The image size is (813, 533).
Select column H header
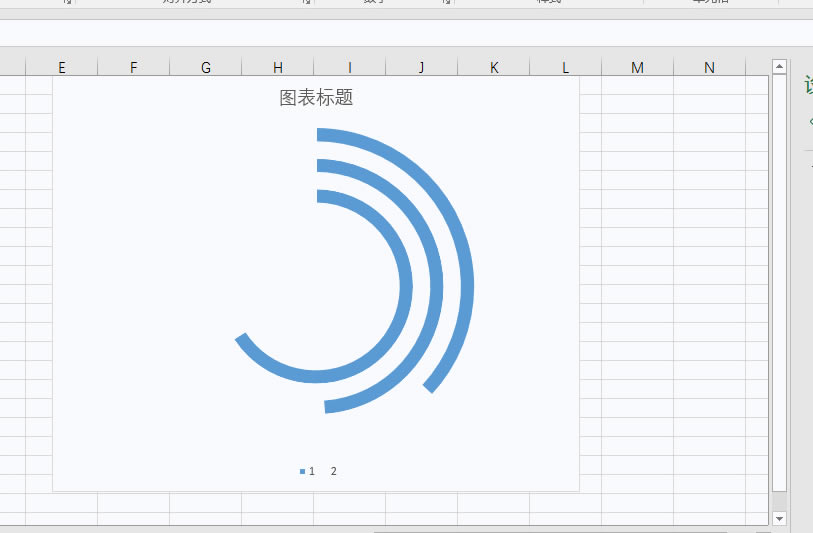point(278,67)
